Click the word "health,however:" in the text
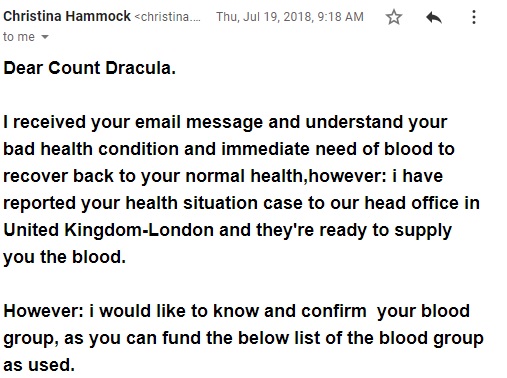Image resolution: width=507 pixels, height=378 pixels. pos(318,176)
